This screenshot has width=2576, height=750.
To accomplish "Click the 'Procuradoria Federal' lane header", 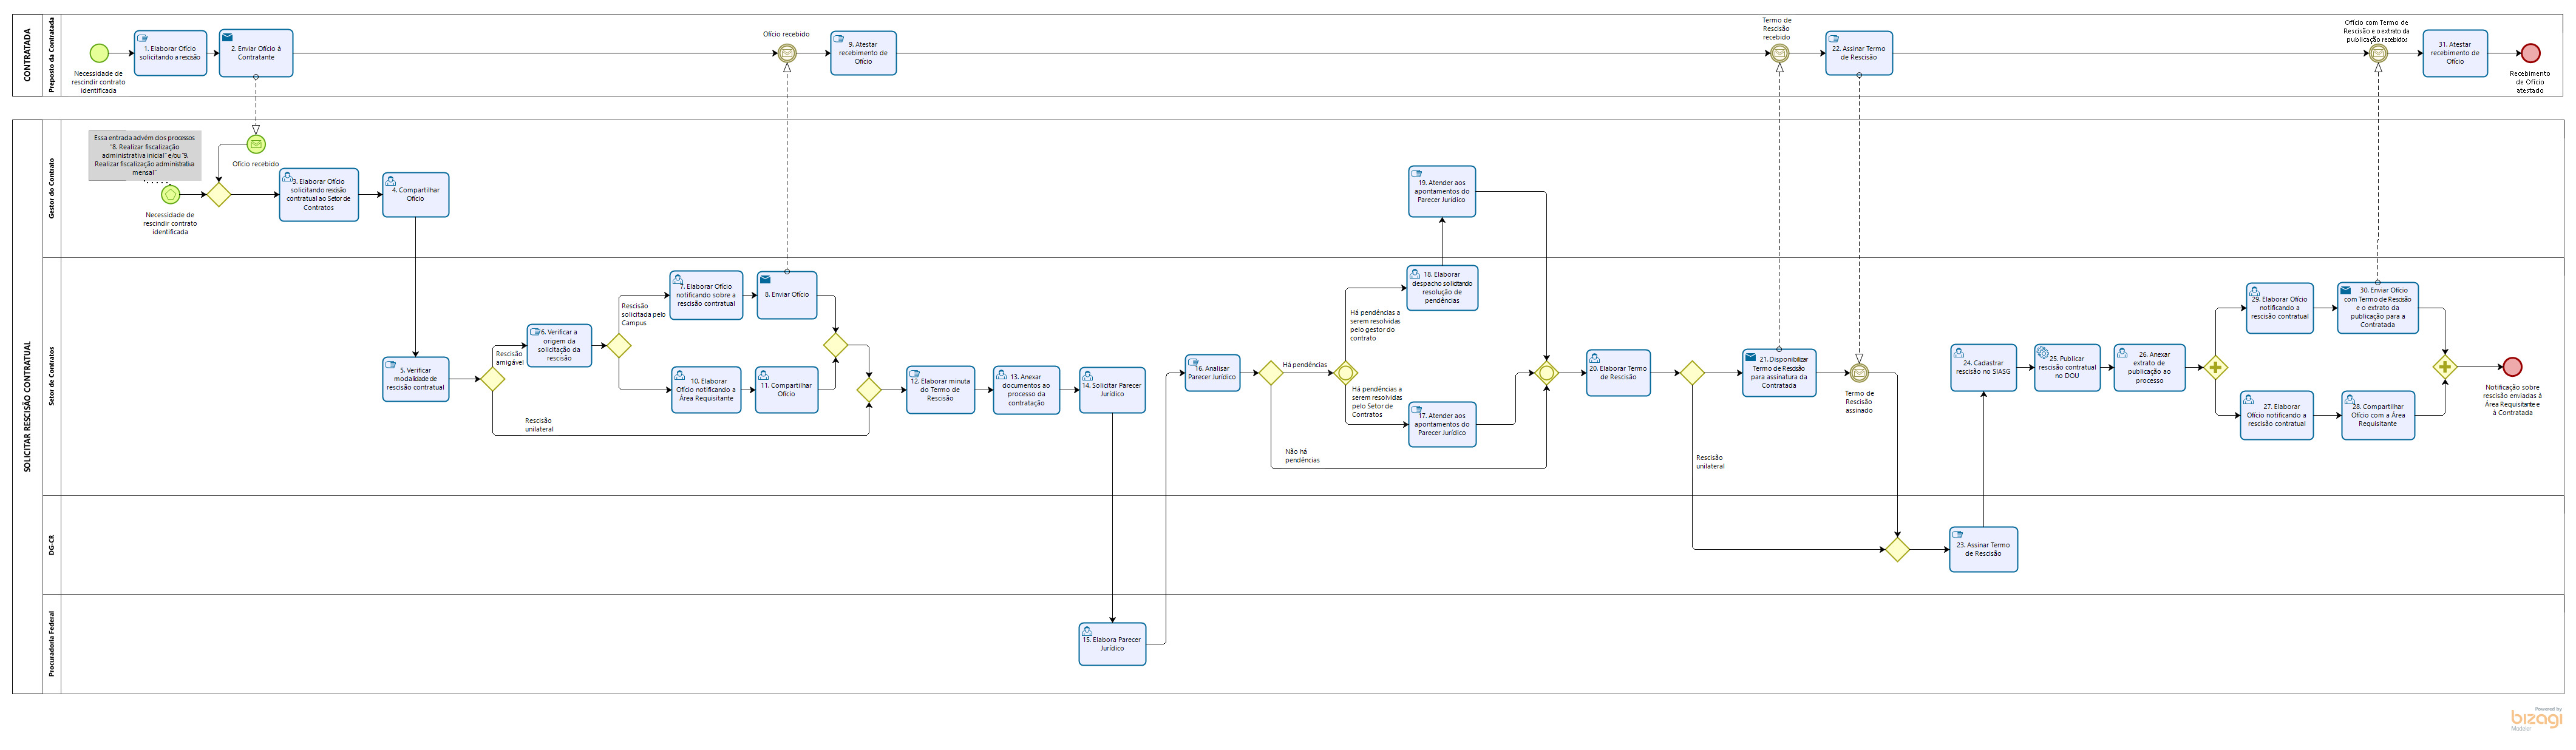I will 51,644.
